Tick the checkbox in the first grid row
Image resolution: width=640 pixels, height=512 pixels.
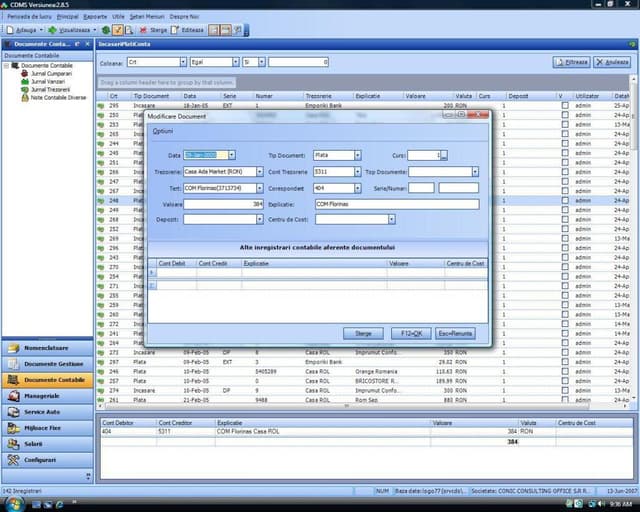(565, 105)
